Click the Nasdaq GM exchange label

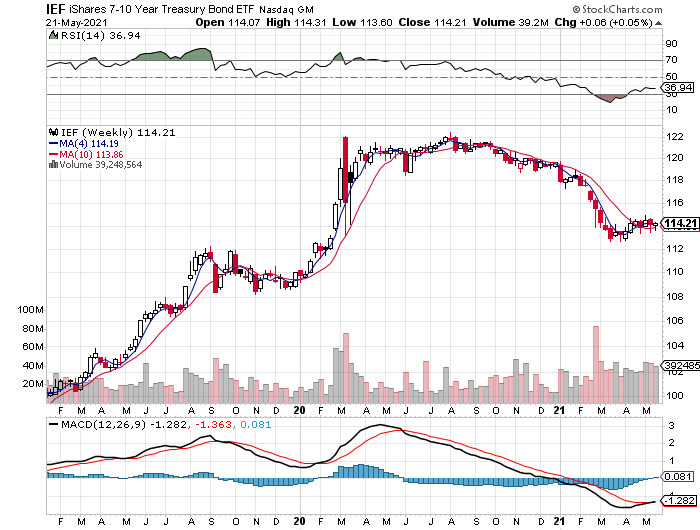287,9
